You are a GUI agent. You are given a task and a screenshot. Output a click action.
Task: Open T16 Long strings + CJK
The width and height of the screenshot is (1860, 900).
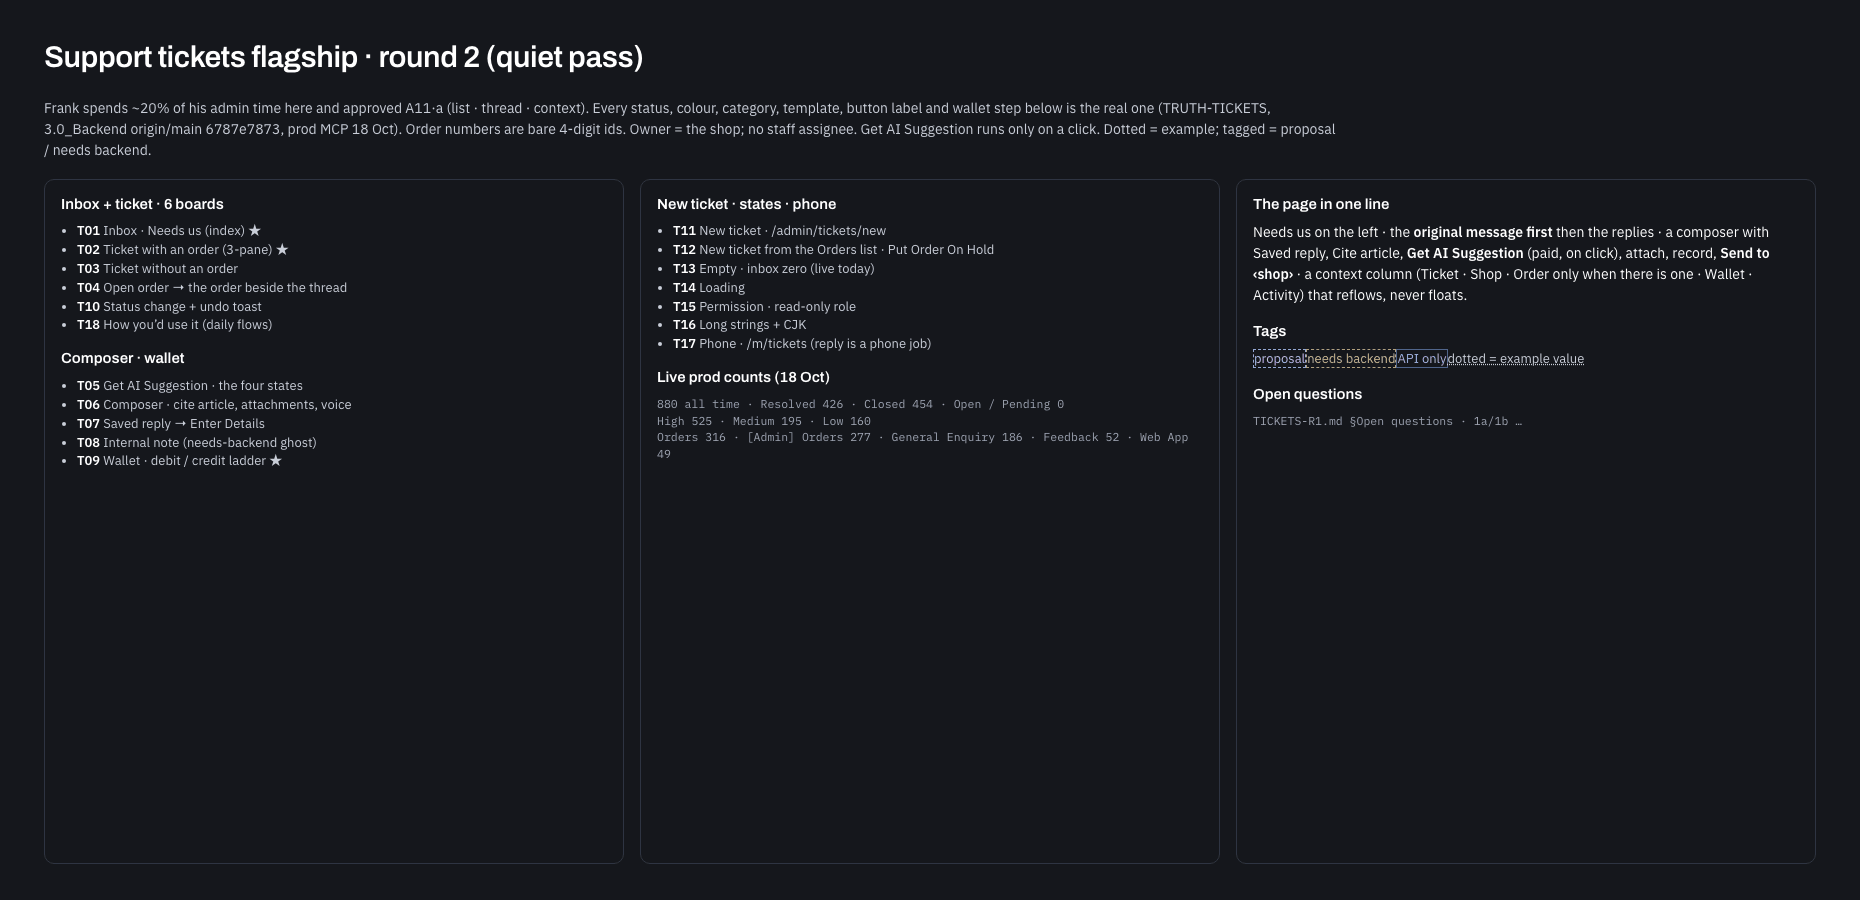click(739, 325)
